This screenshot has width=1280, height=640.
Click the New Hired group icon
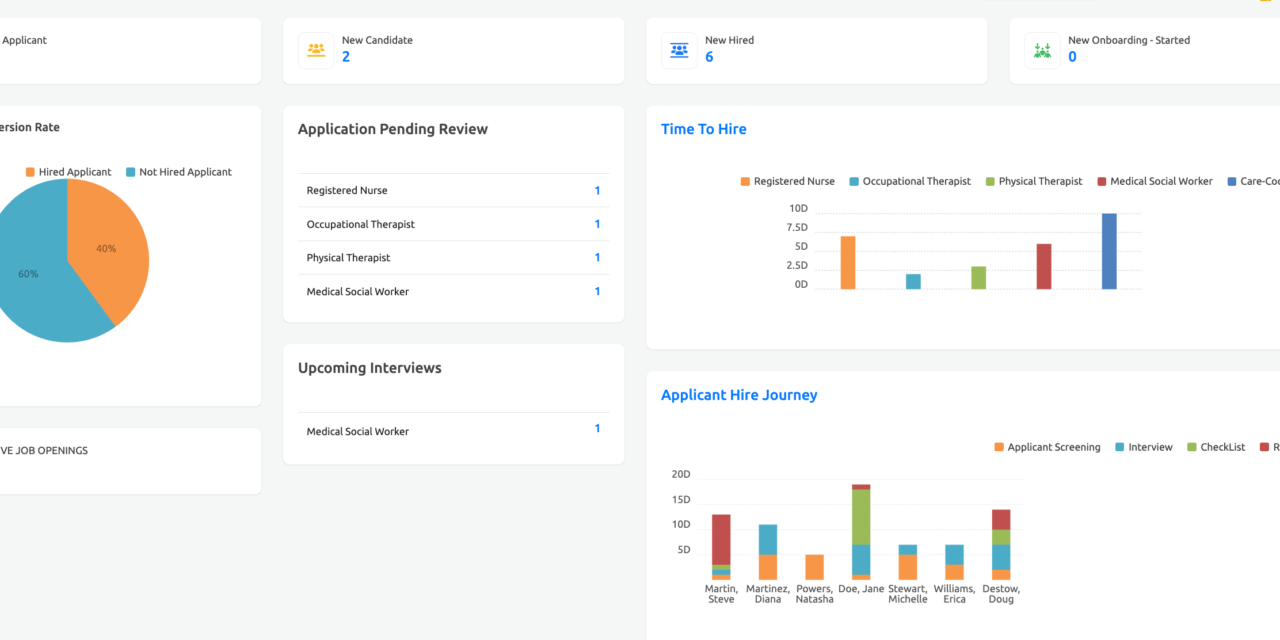point(679,50)
